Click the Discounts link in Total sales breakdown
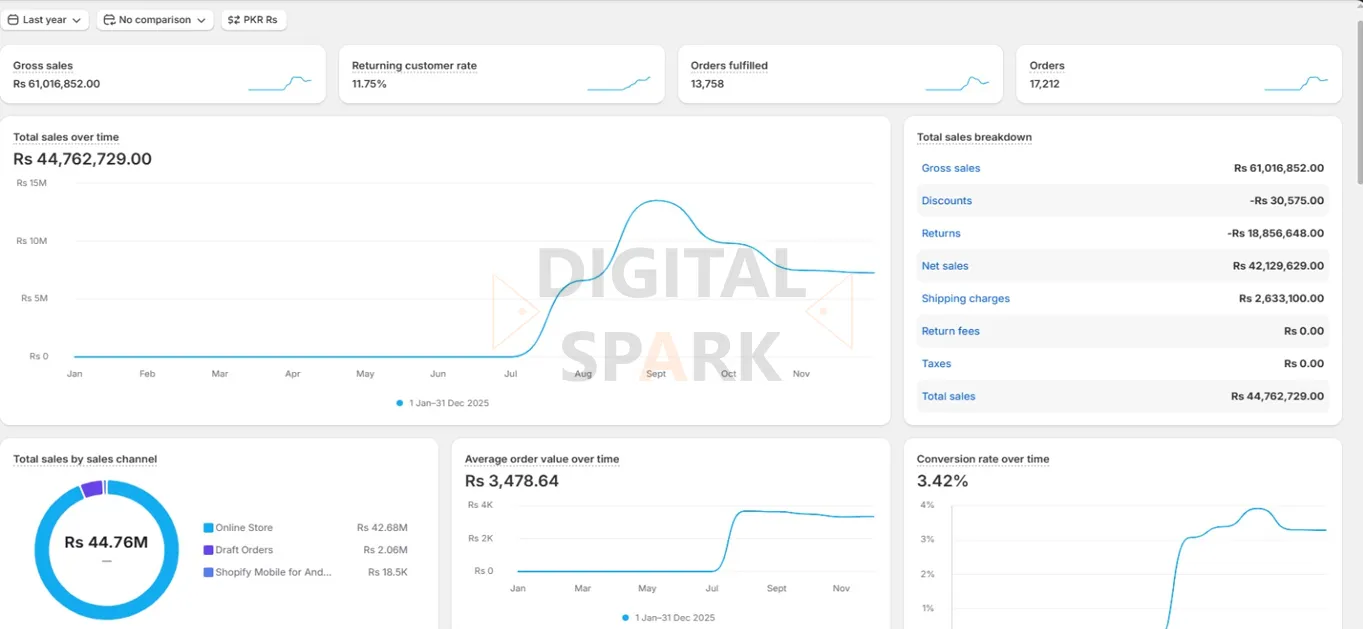Viewport: 1363px width, 629px height. point(946,200)
